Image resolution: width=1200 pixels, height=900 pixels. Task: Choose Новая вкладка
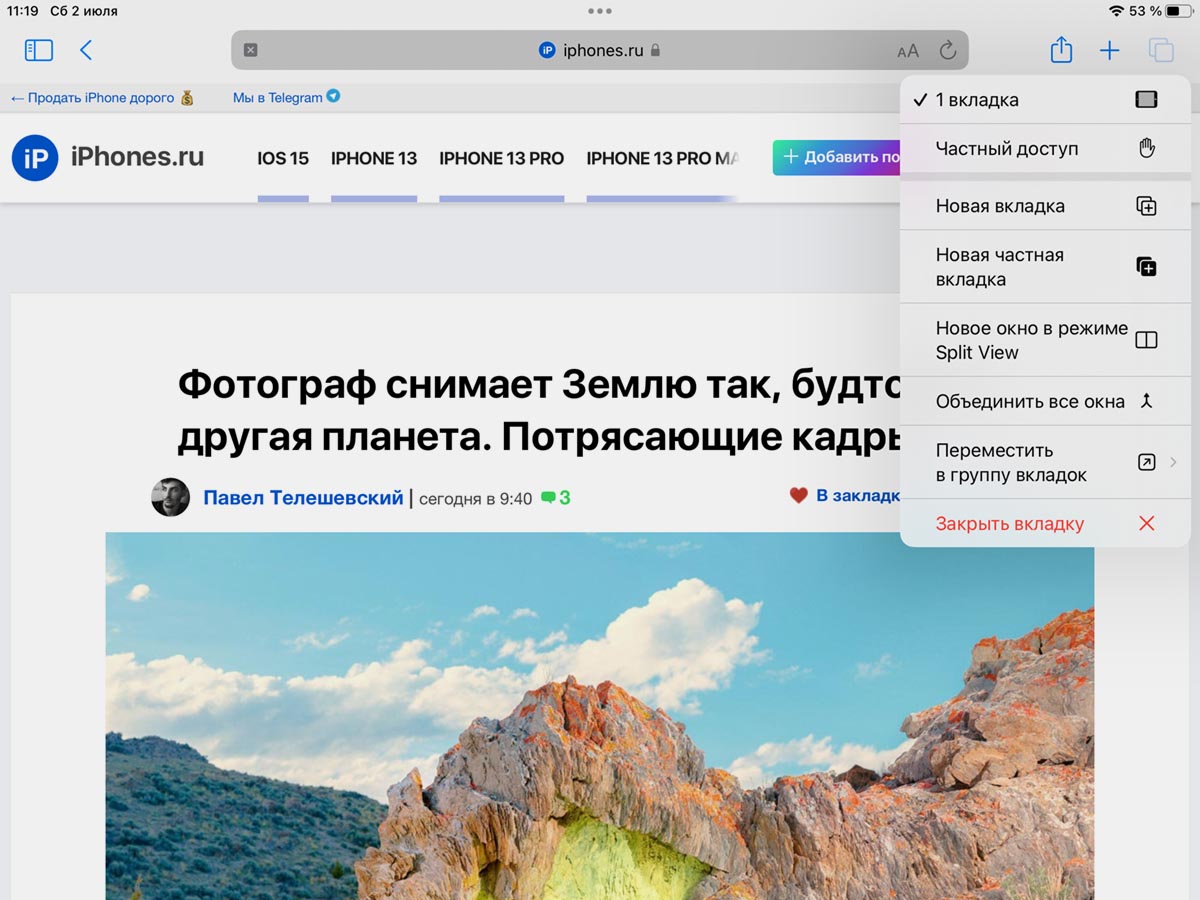coord(1045,206)
